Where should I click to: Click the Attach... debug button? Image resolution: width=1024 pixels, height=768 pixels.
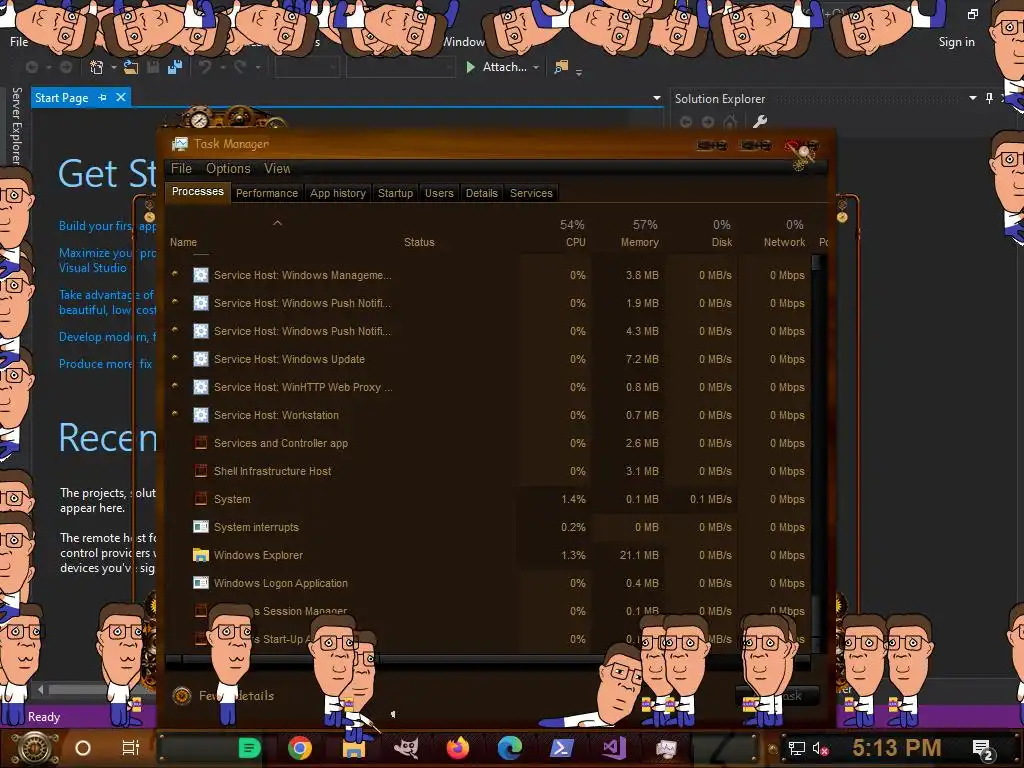496,67
